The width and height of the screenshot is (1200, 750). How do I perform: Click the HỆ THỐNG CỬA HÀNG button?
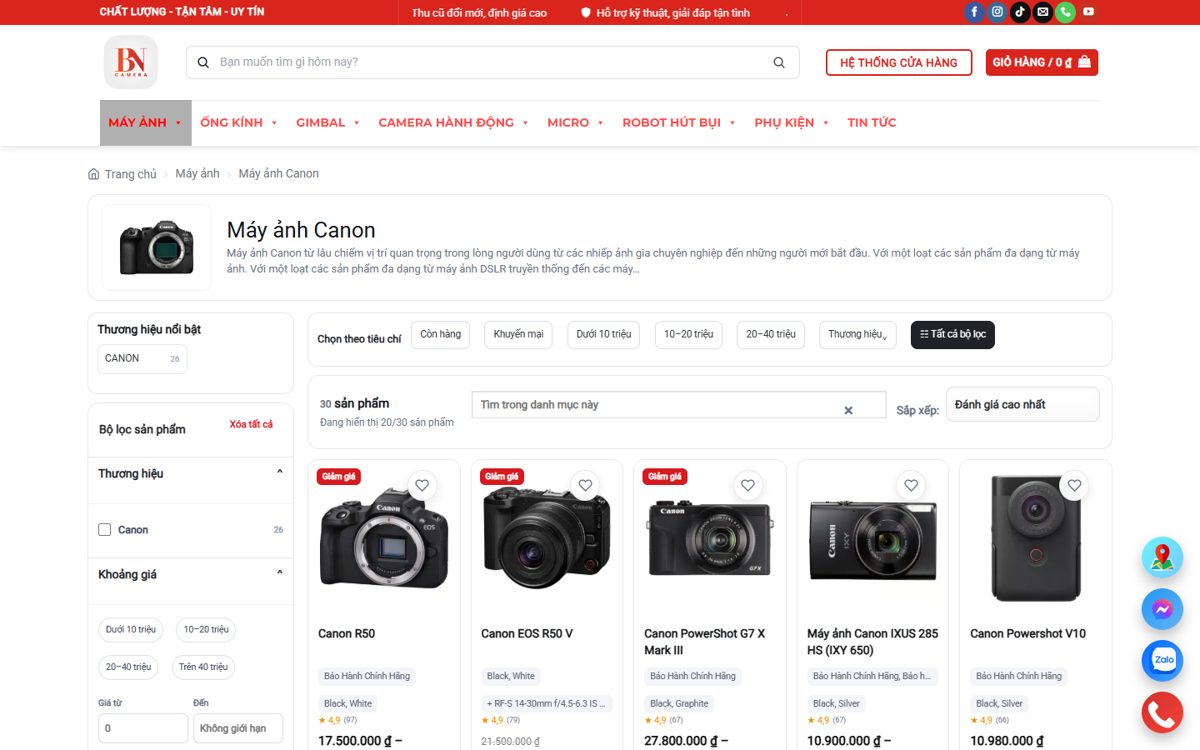click(x=899, y=63)
